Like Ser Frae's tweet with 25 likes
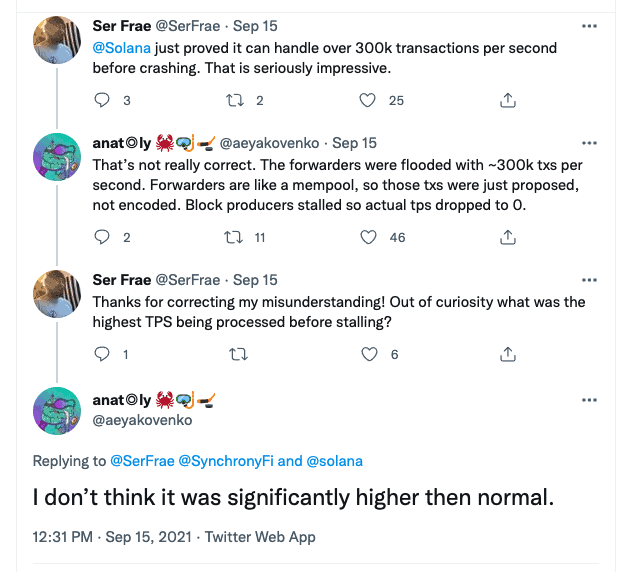This screenshot has height=572, width=626. pos(368,100)
